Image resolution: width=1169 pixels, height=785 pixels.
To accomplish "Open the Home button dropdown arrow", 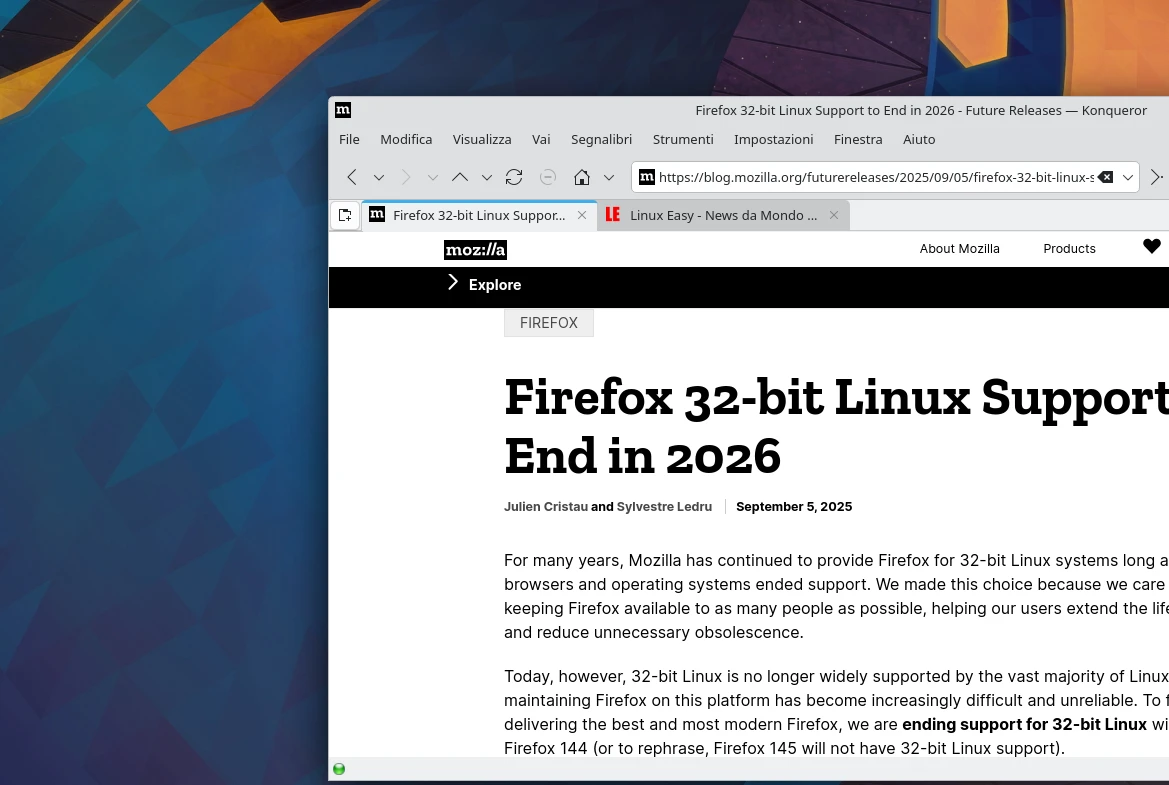I will point(609,178).
